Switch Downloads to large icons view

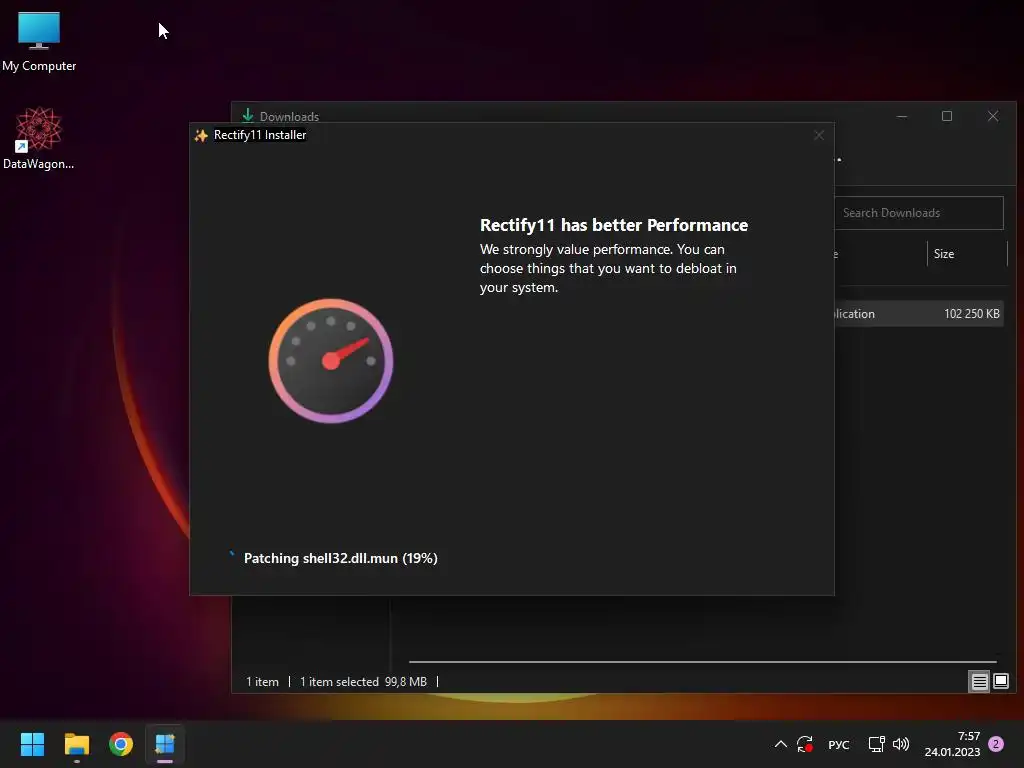(1000, 682)
